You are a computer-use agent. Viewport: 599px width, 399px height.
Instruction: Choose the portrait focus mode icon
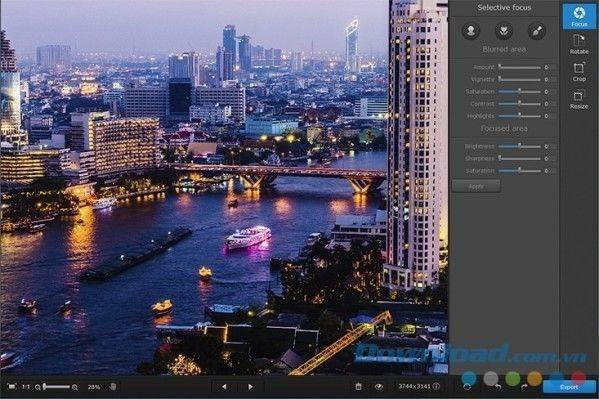(471, 31)
